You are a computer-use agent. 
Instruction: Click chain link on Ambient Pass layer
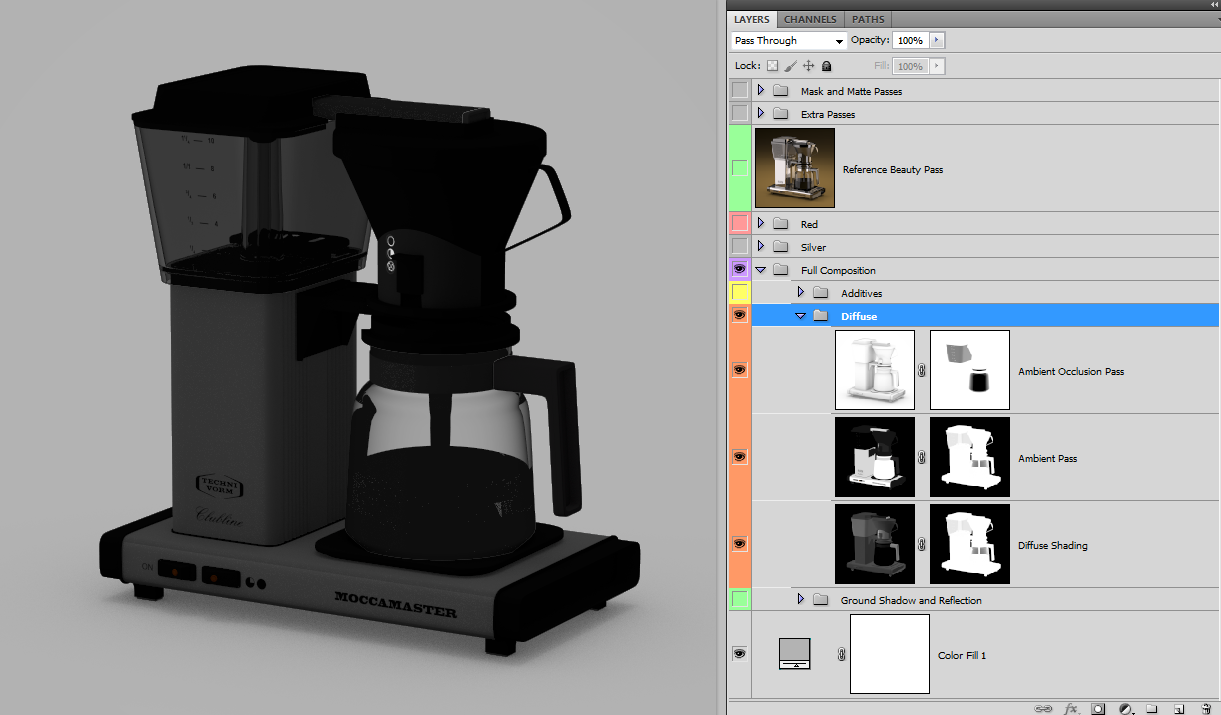[922, 457]
